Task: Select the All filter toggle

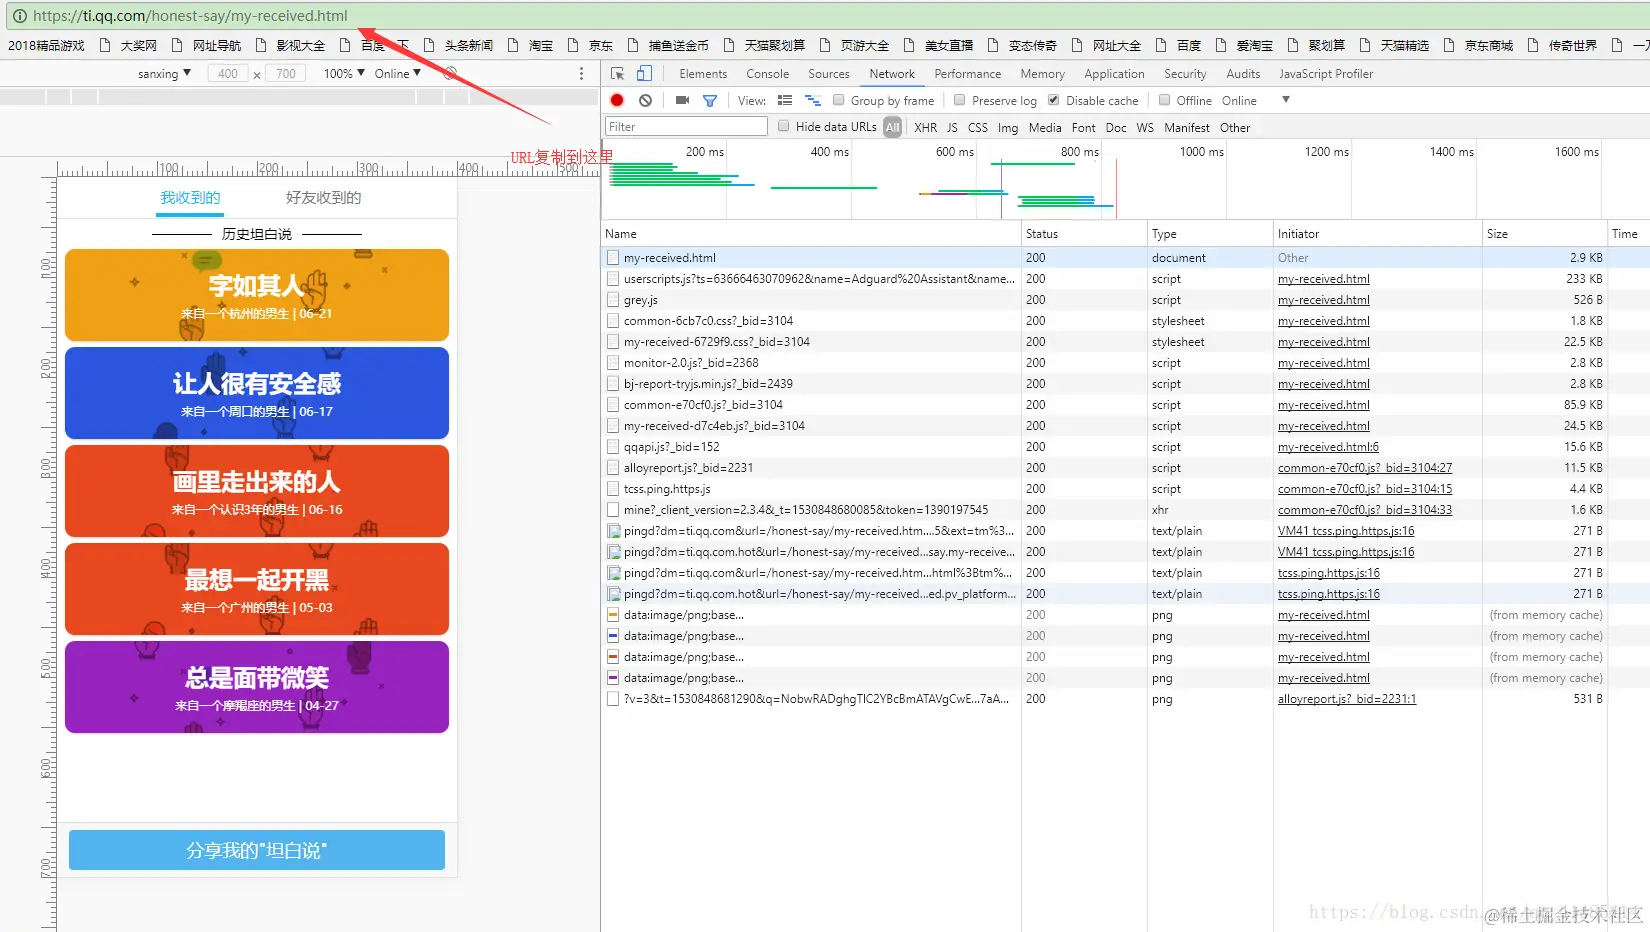Action: pyautogui.click(x=893, y=127)
